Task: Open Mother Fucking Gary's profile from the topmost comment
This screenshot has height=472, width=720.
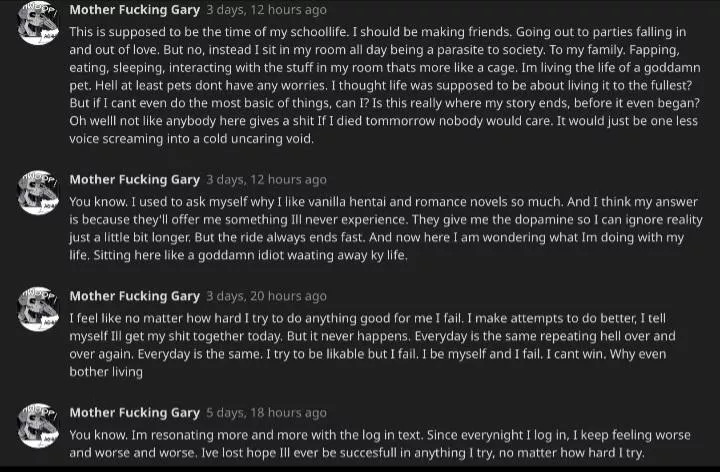Action: pos(134,11)
